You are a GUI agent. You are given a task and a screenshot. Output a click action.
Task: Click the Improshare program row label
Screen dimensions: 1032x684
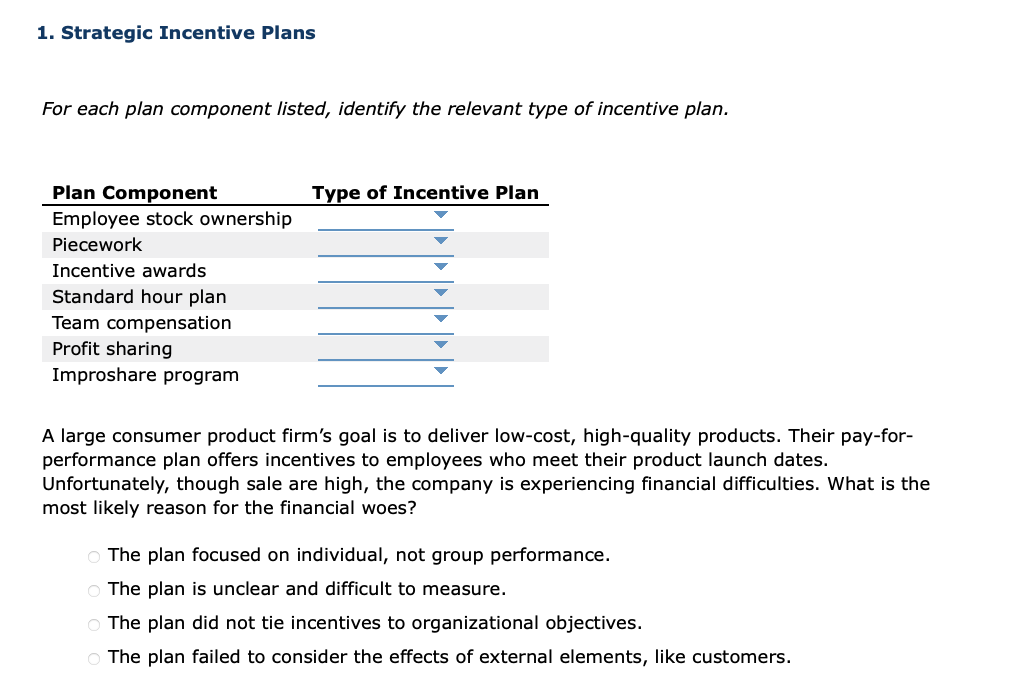145,374
